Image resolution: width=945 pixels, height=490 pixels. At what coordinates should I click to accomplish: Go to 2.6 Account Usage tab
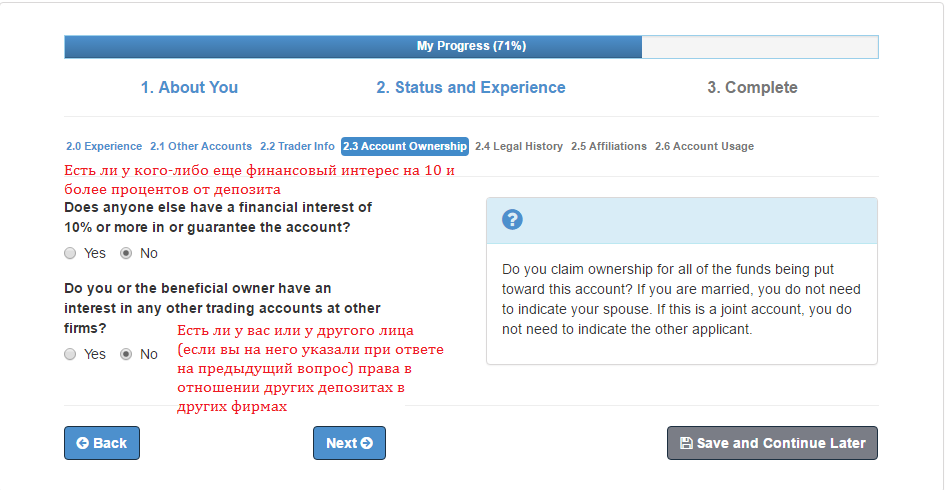[x=704, y=146]
